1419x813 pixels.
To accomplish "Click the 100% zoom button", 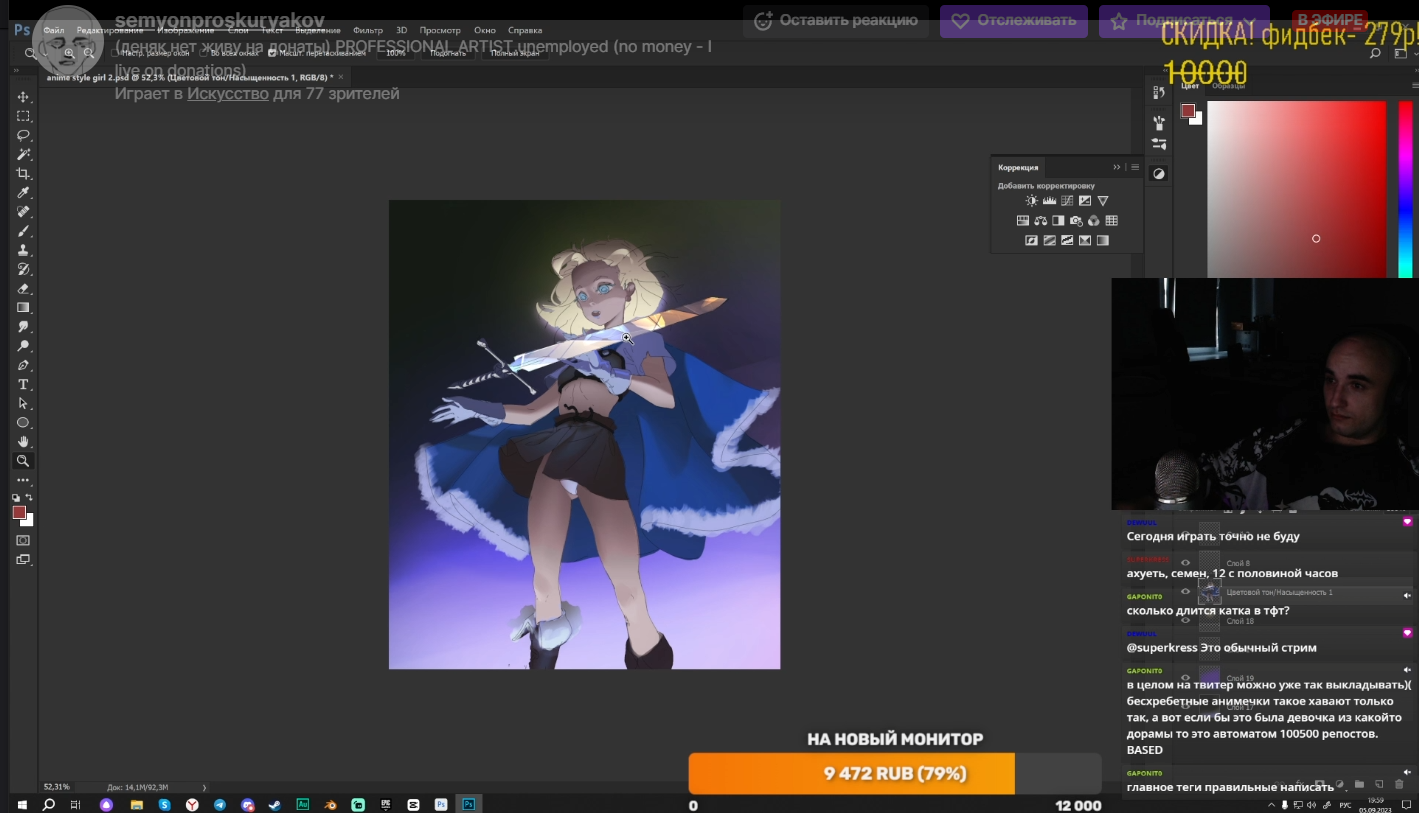I will pos(396,53).
